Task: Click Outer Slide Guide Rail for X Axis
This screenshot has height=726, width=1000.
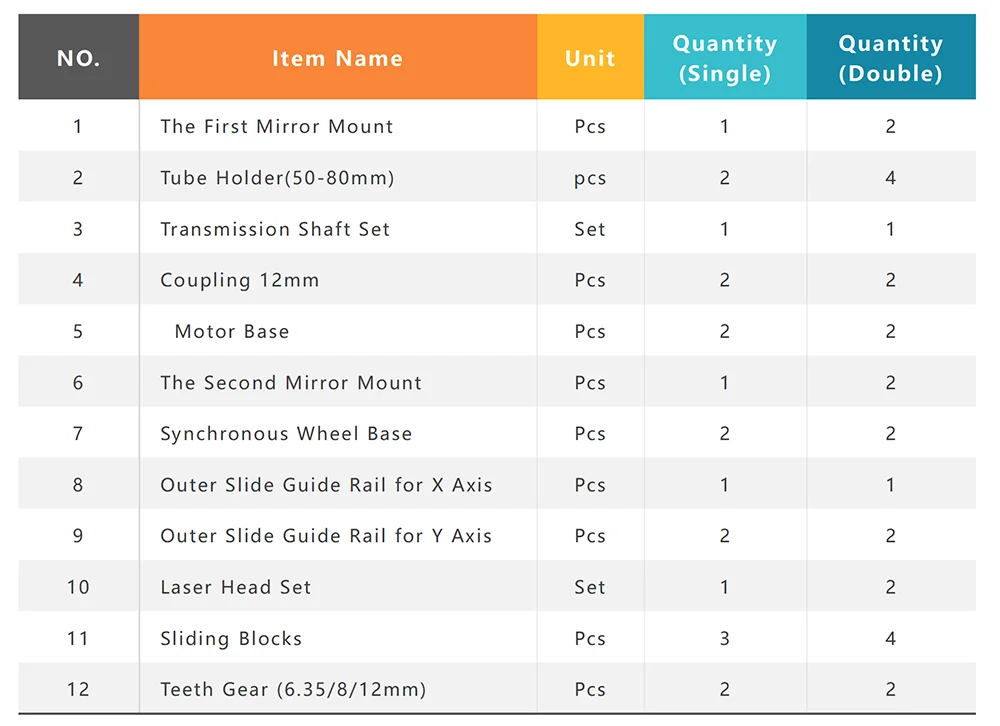Action: [326, 485]
